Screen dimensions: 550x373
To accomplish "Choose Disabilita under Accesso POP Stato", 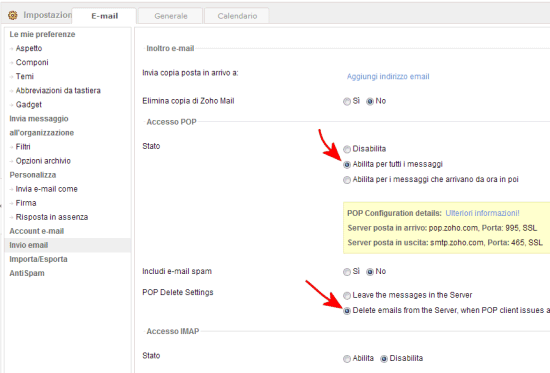I will pyautogui.click(x=347, y=149).
